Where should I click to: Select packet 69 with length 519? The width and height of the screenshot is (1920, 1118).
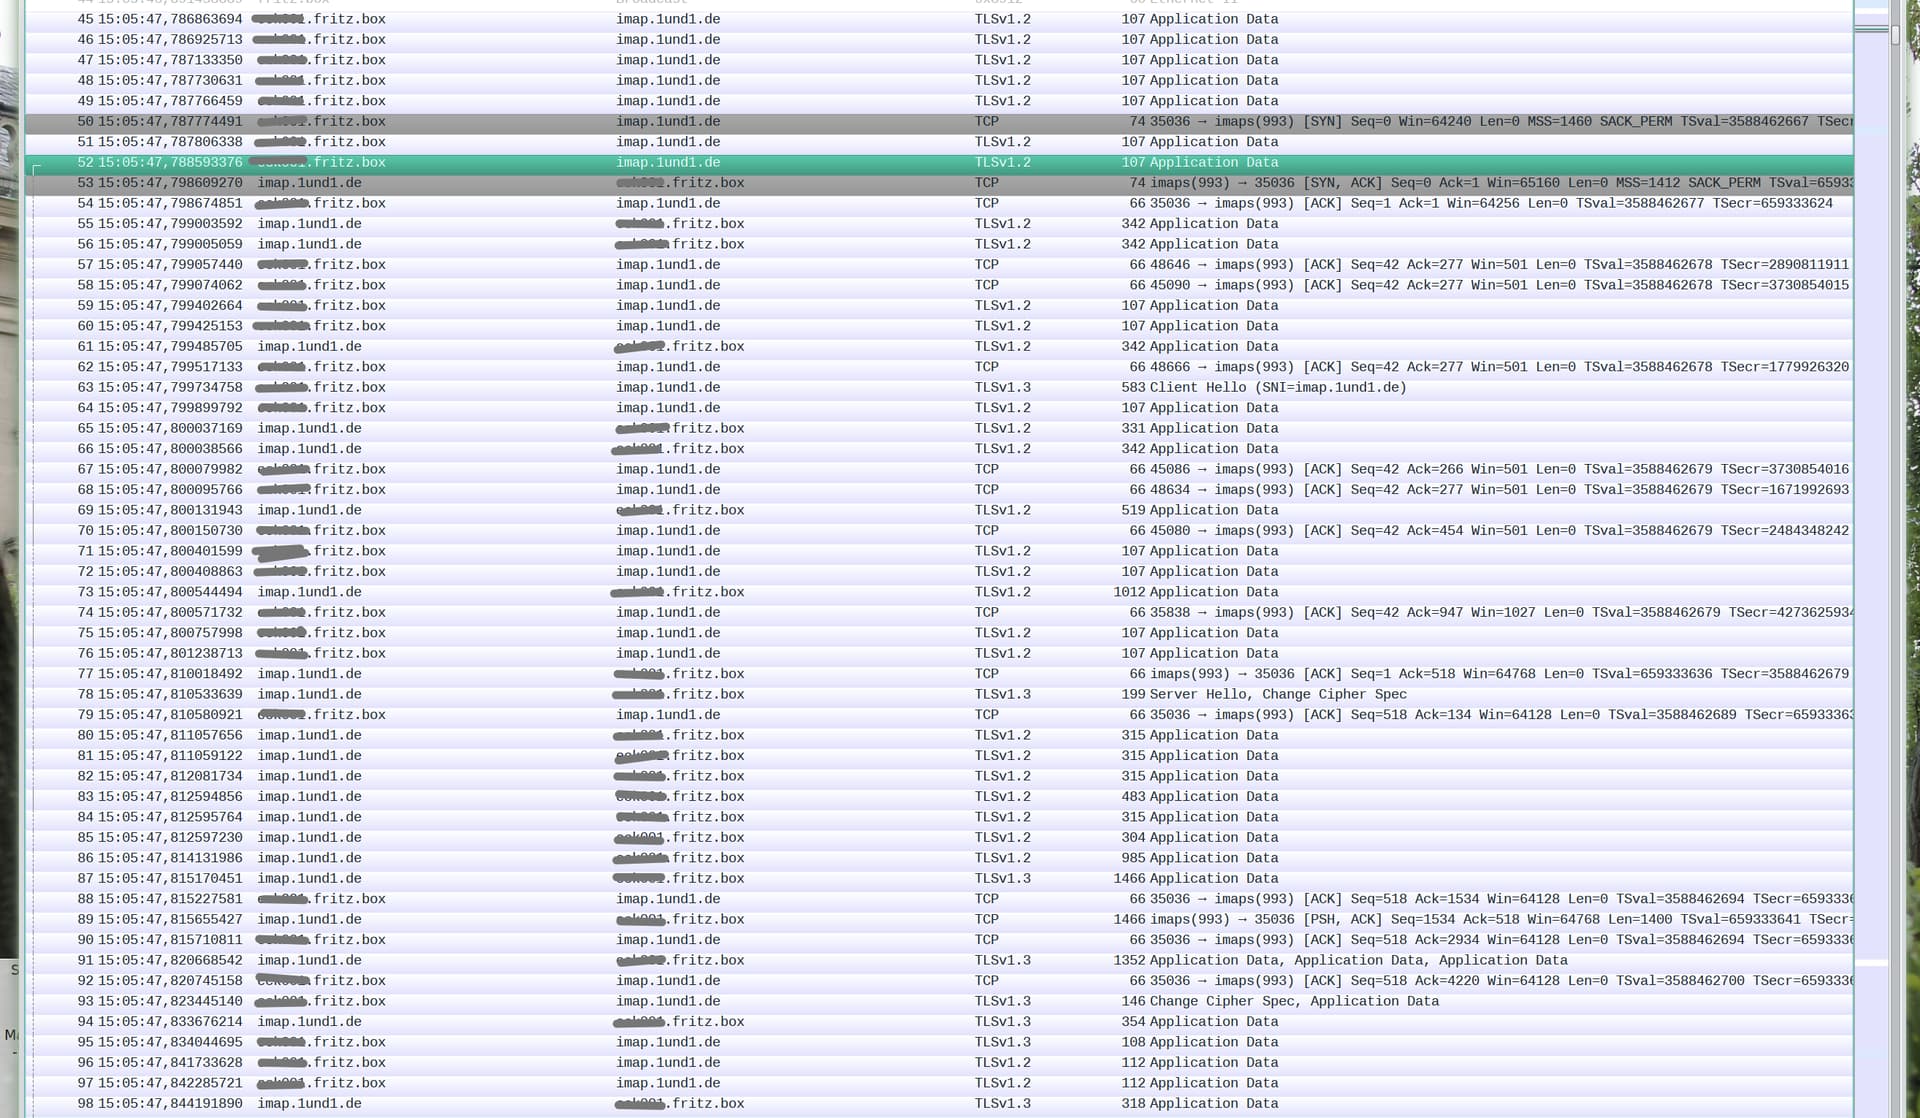pyautogui.click(x=939, y=511)
